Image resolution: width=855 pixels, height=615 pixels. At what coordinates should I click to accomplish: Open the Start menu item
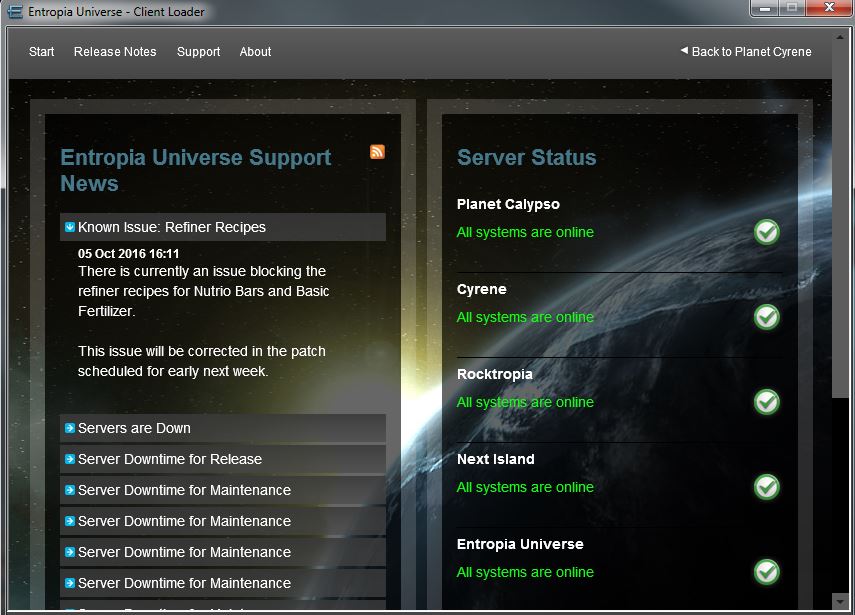coord(41,52)
